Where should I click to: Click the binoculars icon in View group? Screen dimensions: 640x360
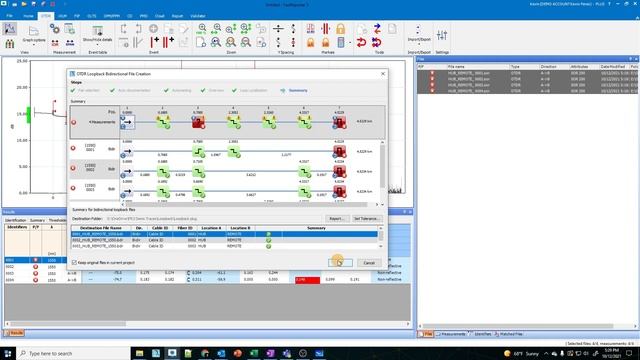coord(9,43)
